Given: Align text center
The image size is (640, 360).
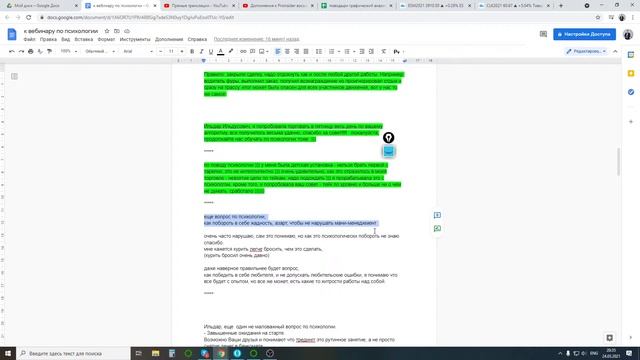Looking at the screenshot, I should pos(287,51).
